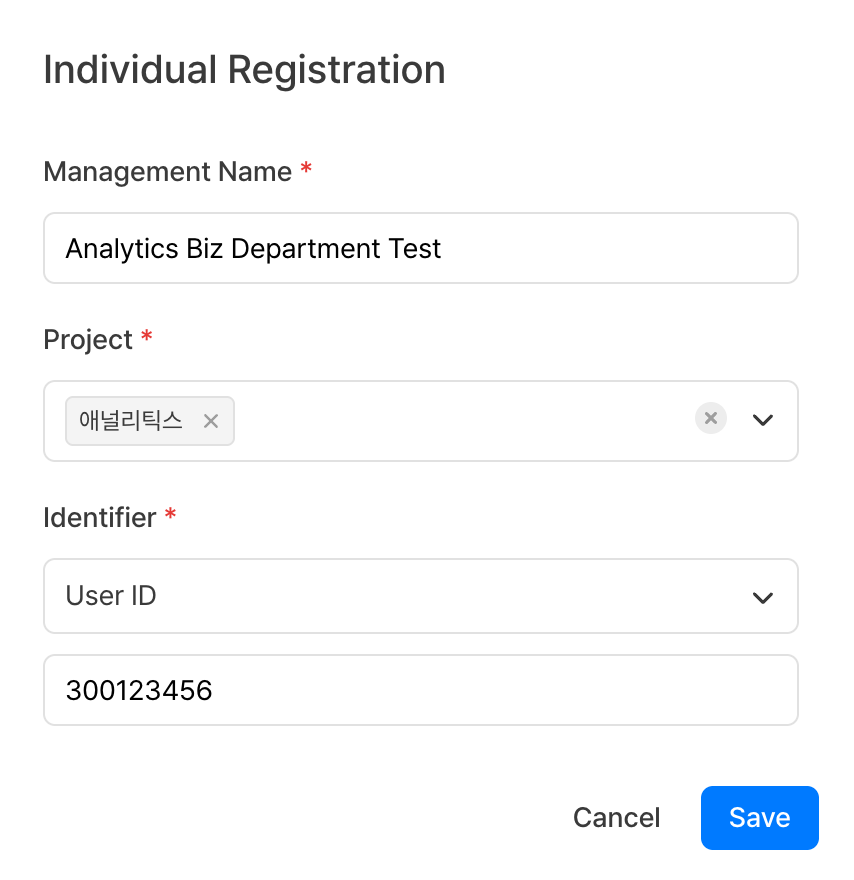
Task: Click the identifier value field 300123456
Action: coord(139,690)
